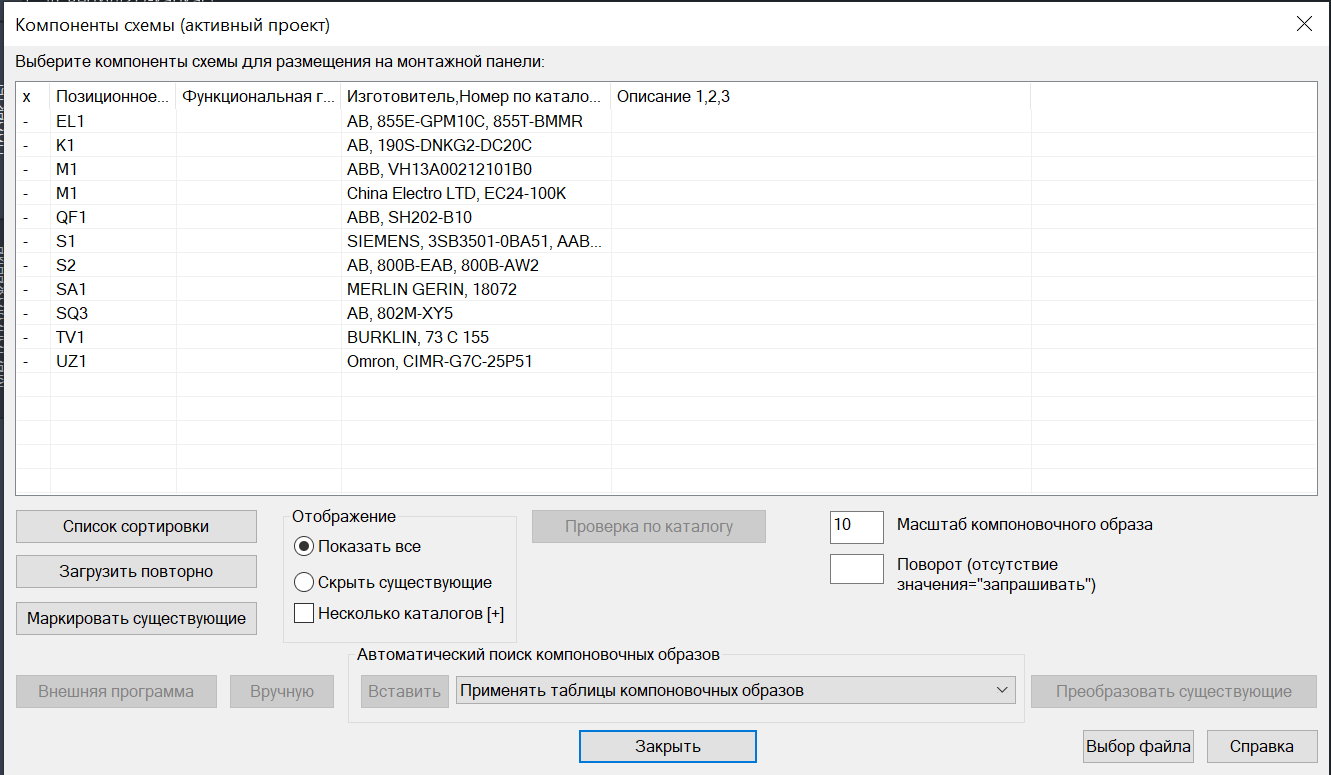Select the SA1 row
1331x775 pixels.
point(666,289)
